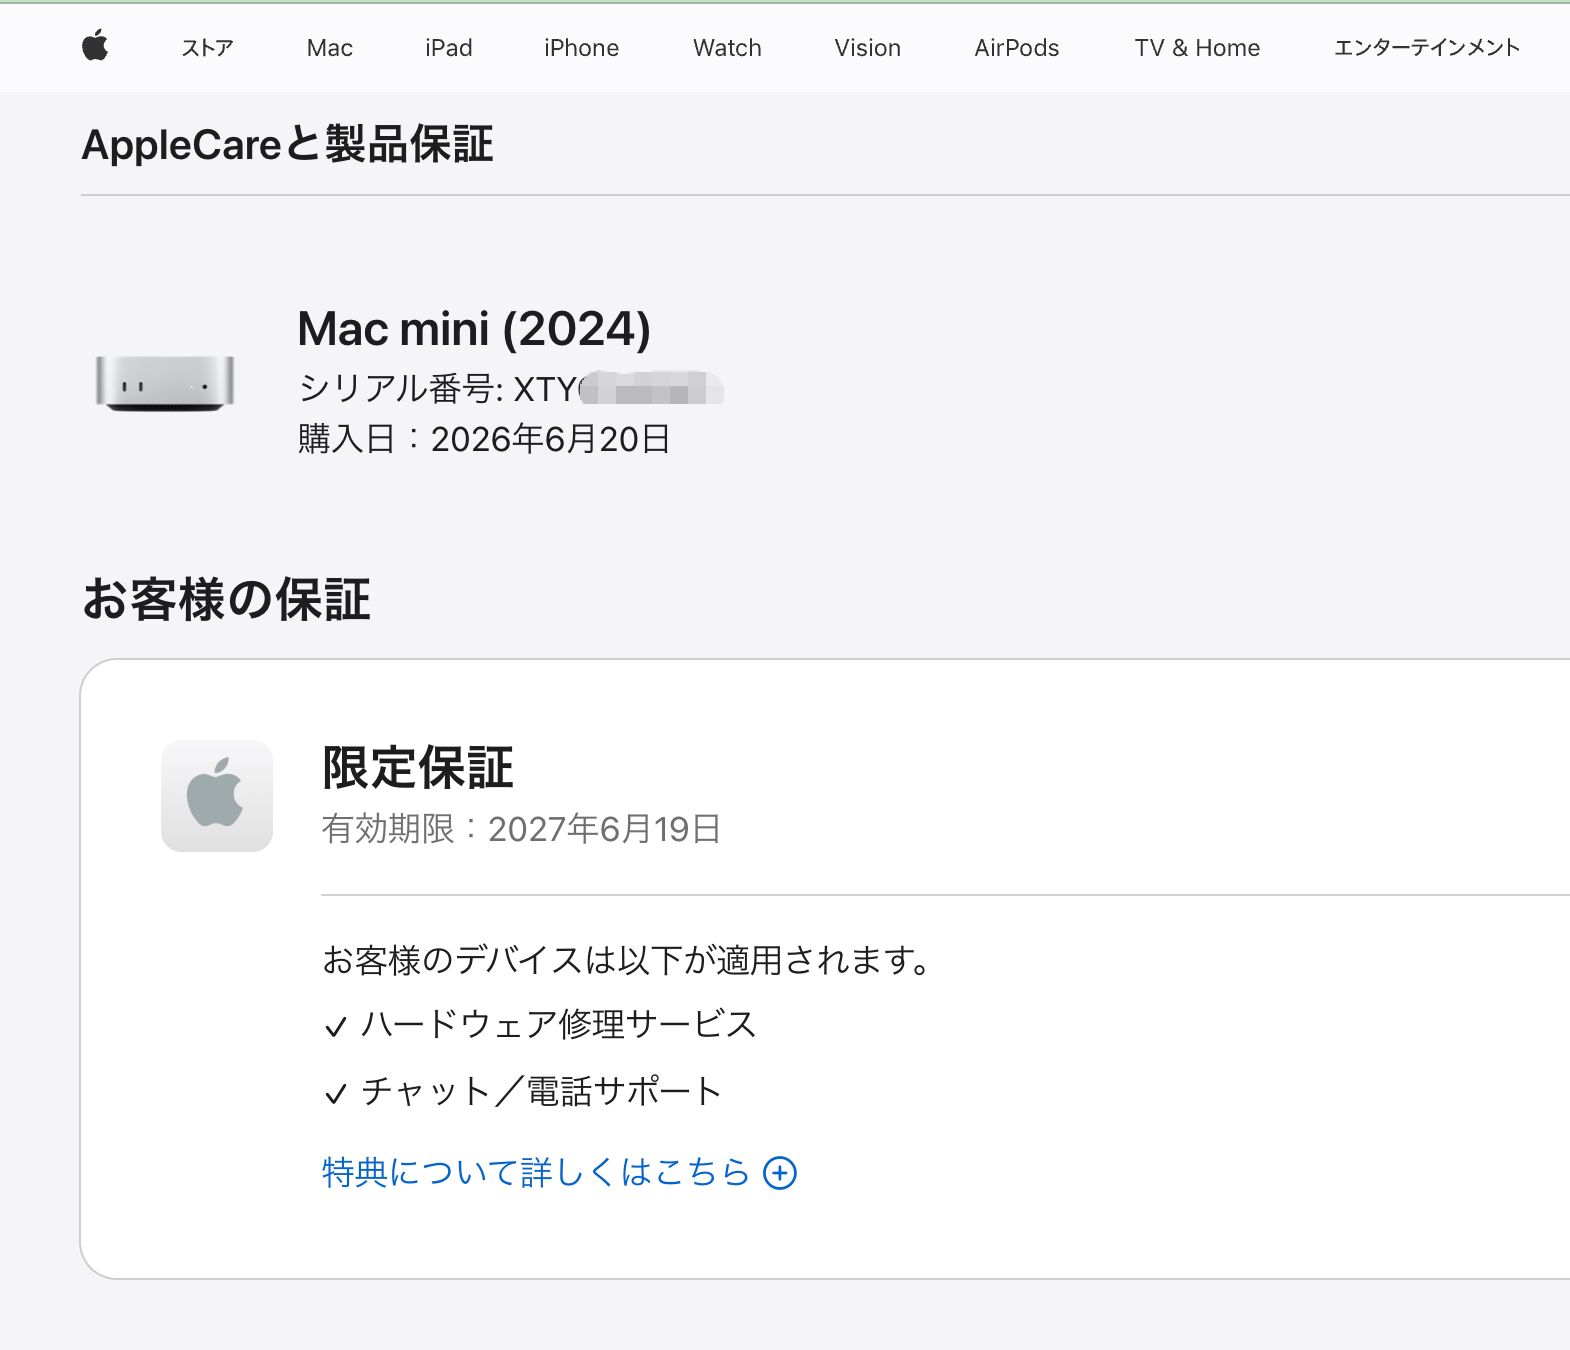Click the 限定保証 title
Viewport: 1570px width, 1350px height.
click(x=418, y=768)
